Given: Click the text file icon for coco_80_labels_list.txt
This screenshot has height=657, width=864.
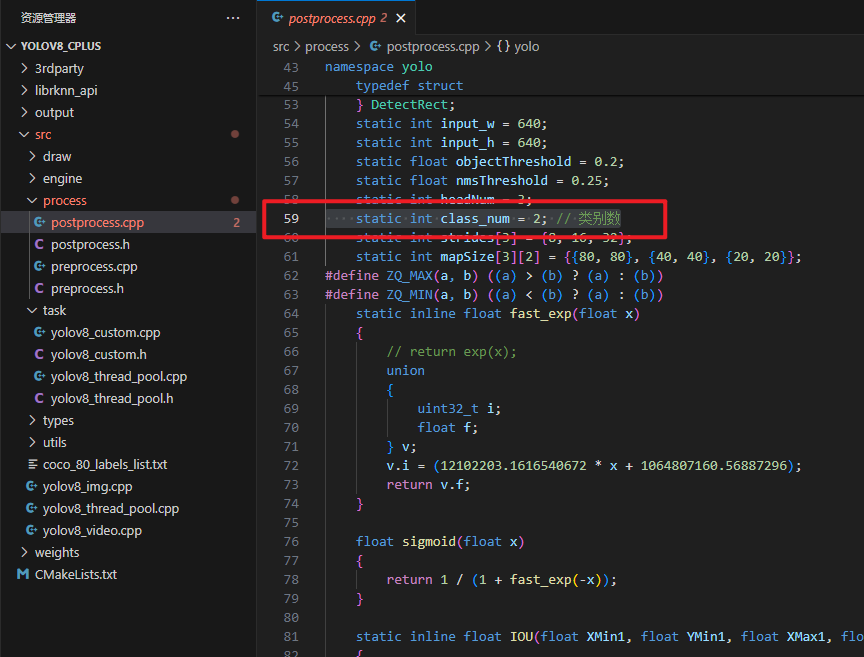Looking at the screenshot, I should 32,464.
